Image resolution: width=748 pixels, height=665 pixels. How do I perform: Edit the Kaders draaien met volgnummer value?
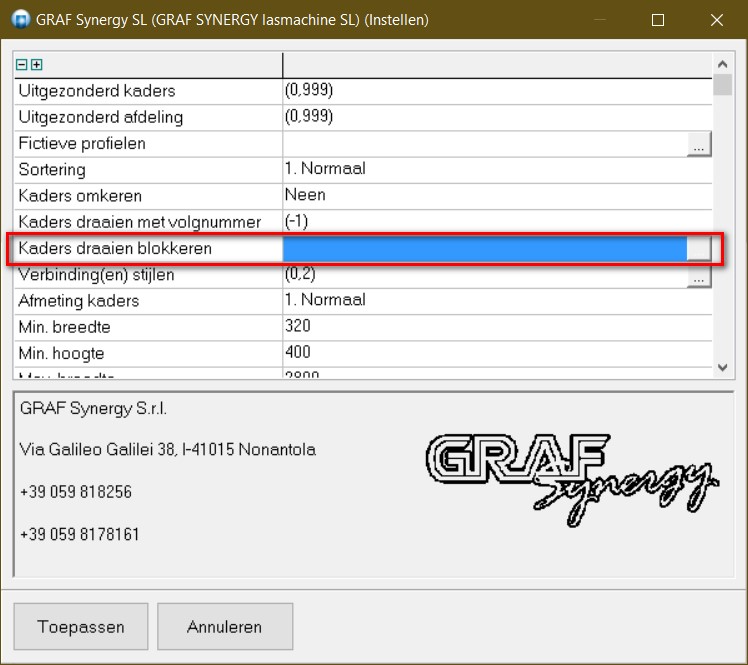point(497,222)
